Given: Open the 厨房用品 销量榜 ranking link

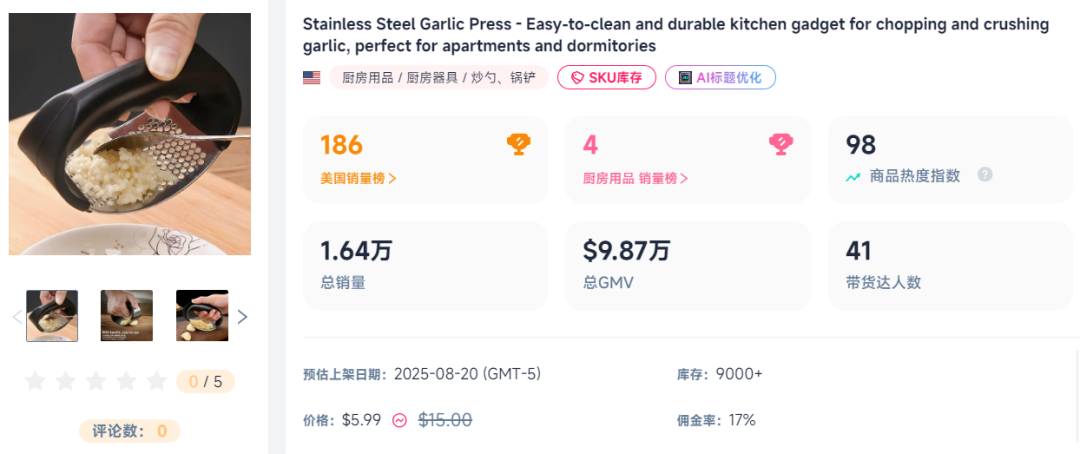Looking at the screenshot, I should tap(635, 178).
